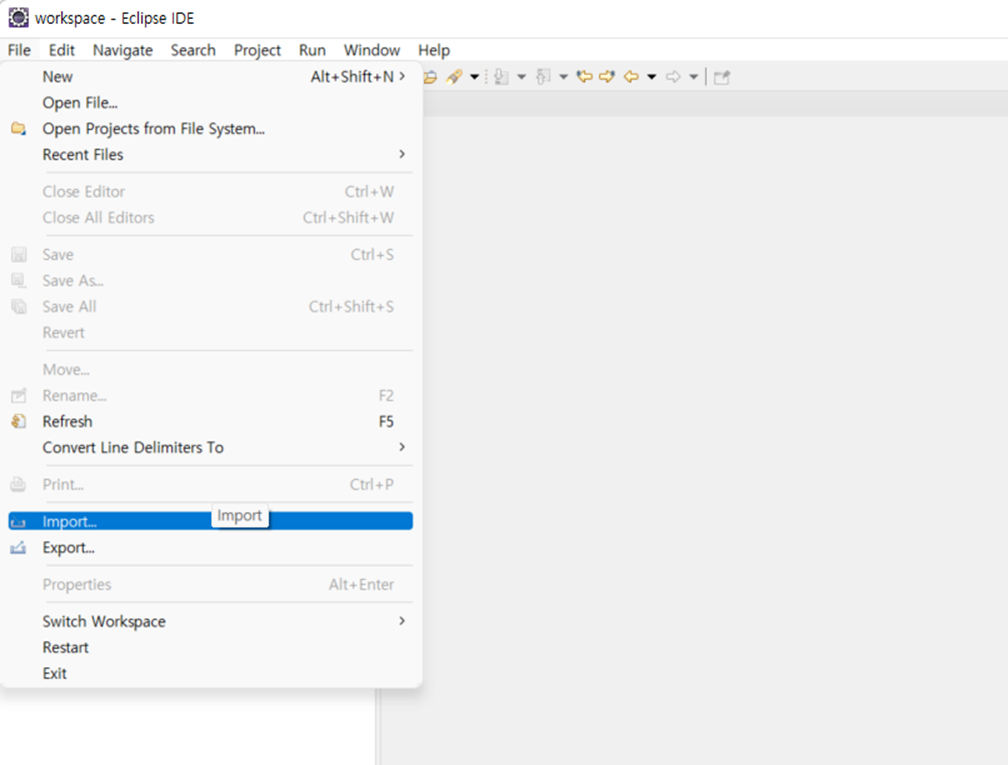Choose Open File... from the File menu

coord(210,103)
